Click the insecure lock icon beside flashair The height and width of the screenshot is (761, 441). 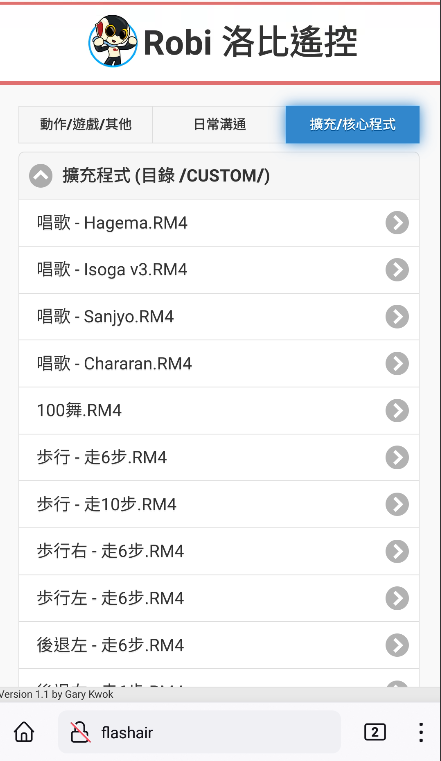coord(80,732)
